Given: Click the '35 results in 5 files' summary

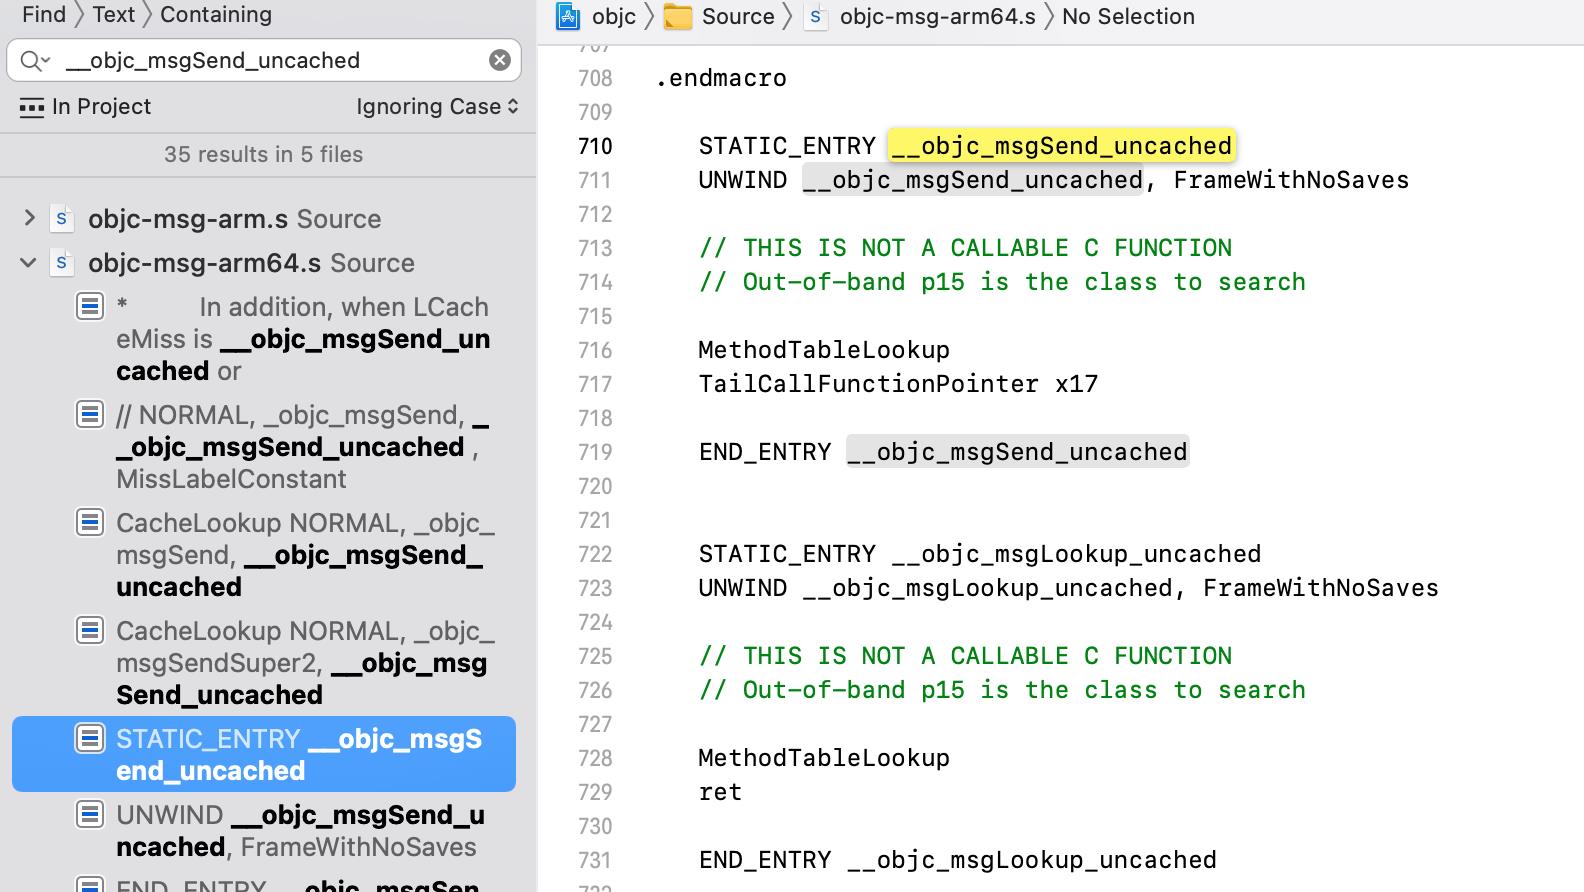Looking at the screenshot, I should click(263, 154).
